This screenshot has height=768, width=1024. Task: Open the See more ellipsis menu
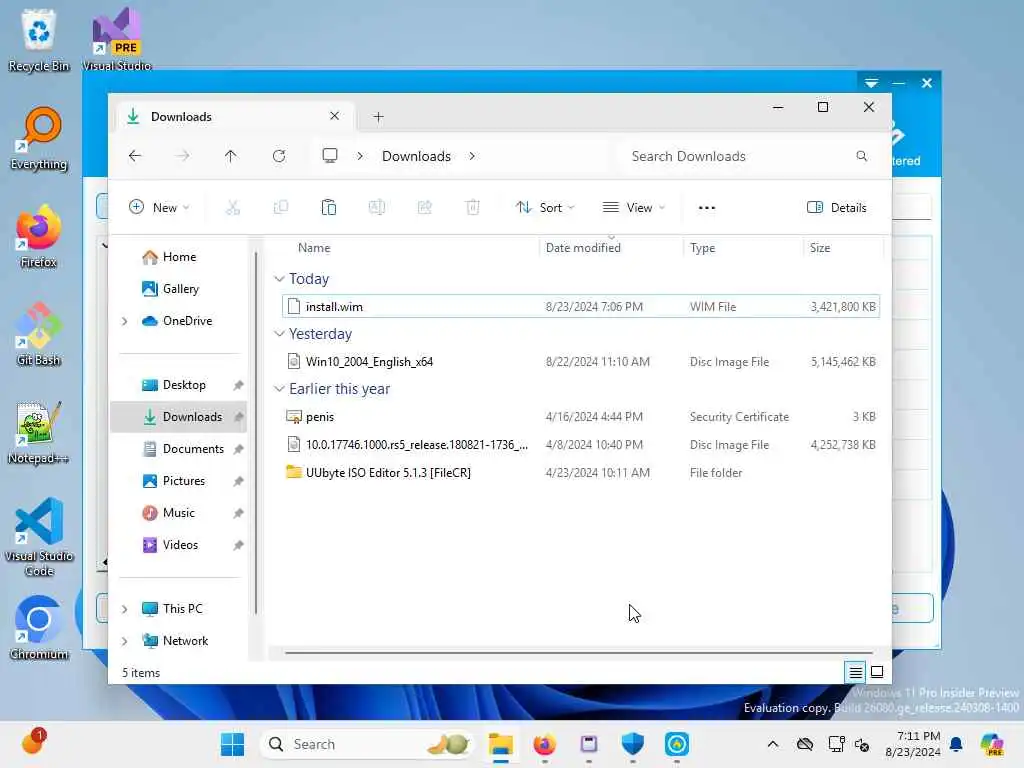[x=707, y=208]
